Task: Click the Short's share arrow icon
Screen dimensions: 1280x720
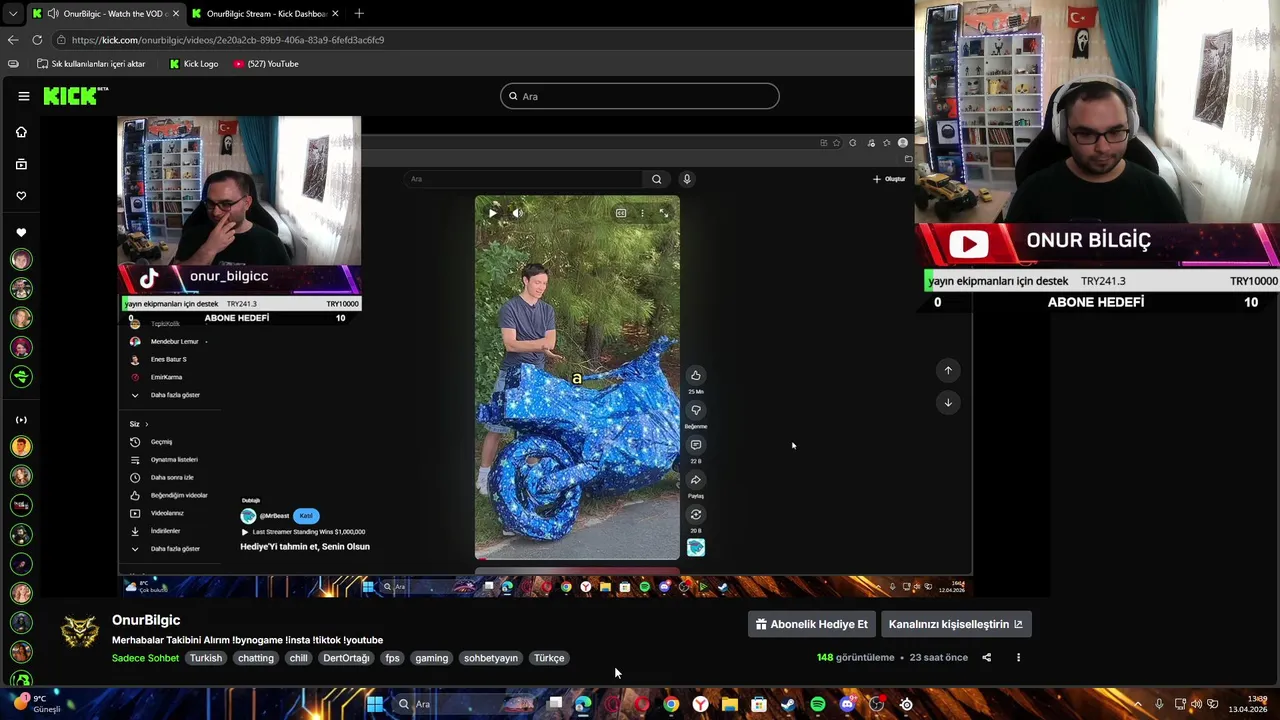Action: click(x=696, y=480)
